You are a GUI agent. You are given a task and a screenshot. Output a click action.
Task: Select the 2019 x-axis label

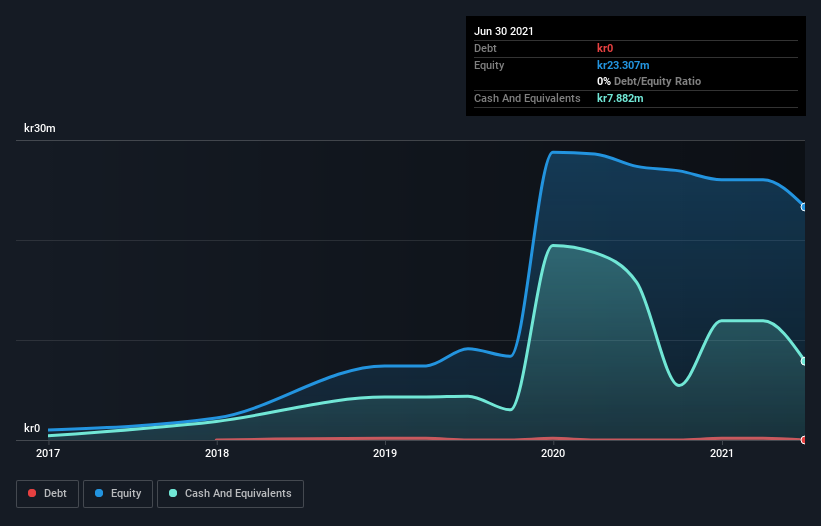385,453
